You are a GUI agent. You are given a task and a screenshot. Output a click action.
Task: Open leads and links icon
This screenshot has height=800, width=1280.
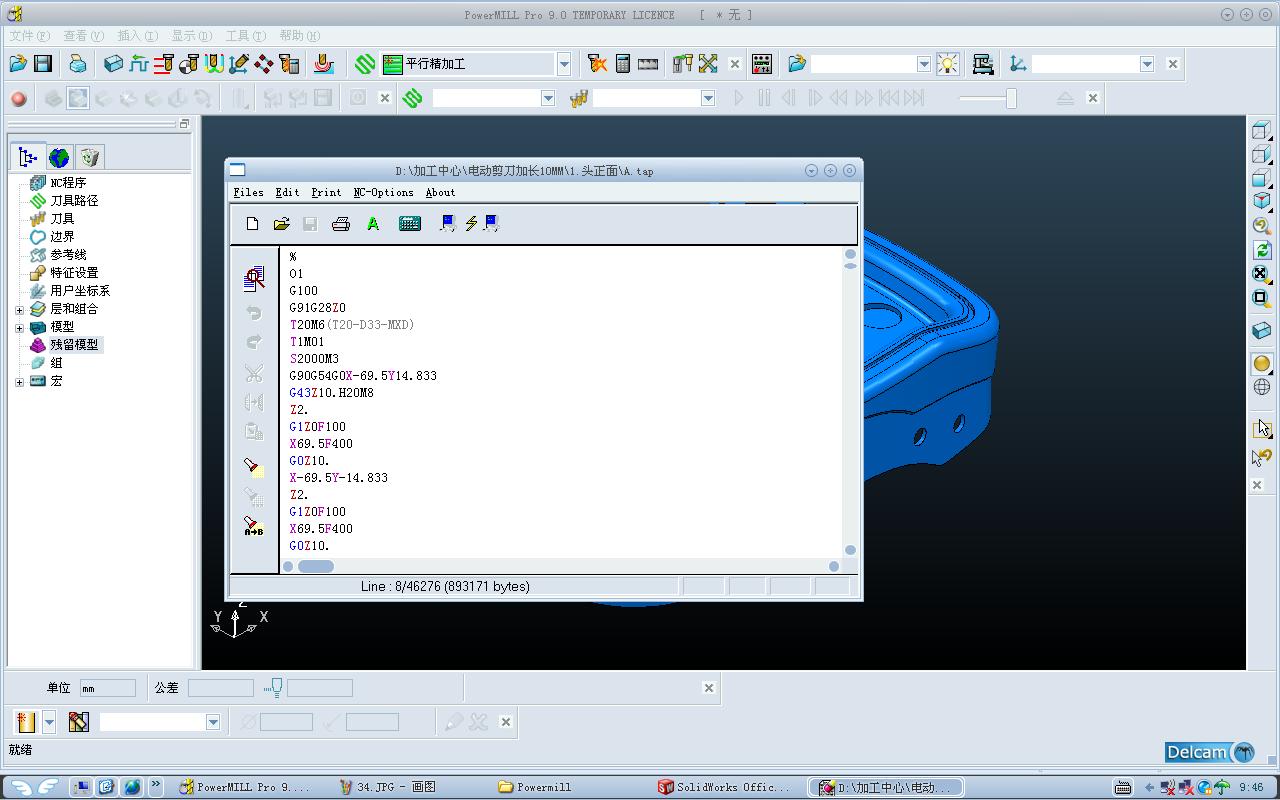coord(214,64)
